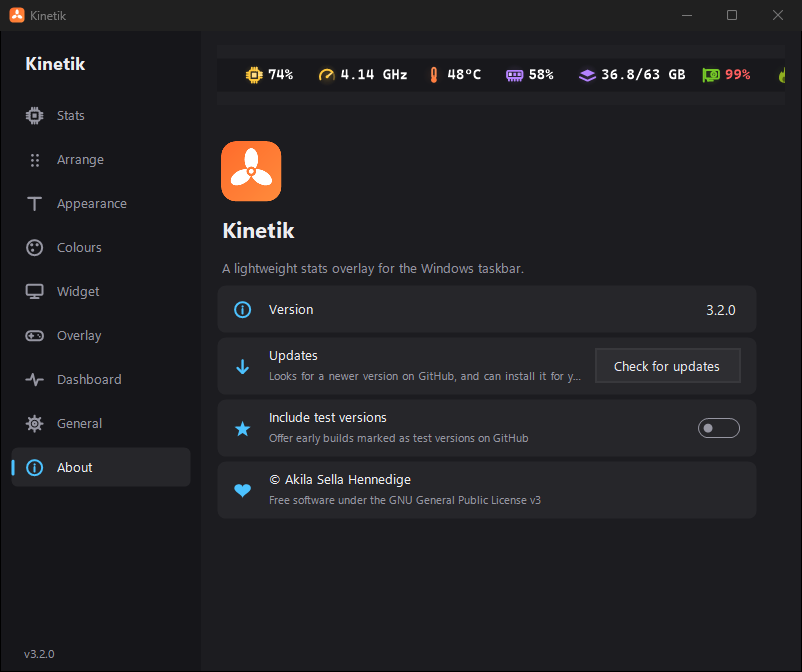The width and height of the screenshot is (802, 672).
Task: Click the 58% RAM value
Action: (541, 75)
